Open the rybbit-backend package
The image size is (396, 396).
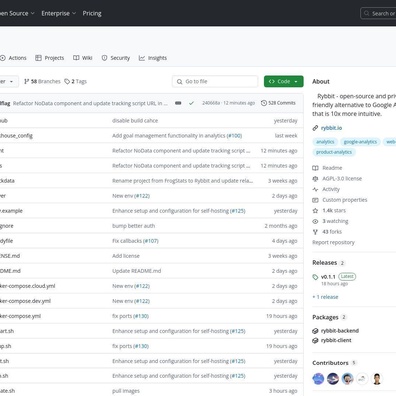(340, 331)
